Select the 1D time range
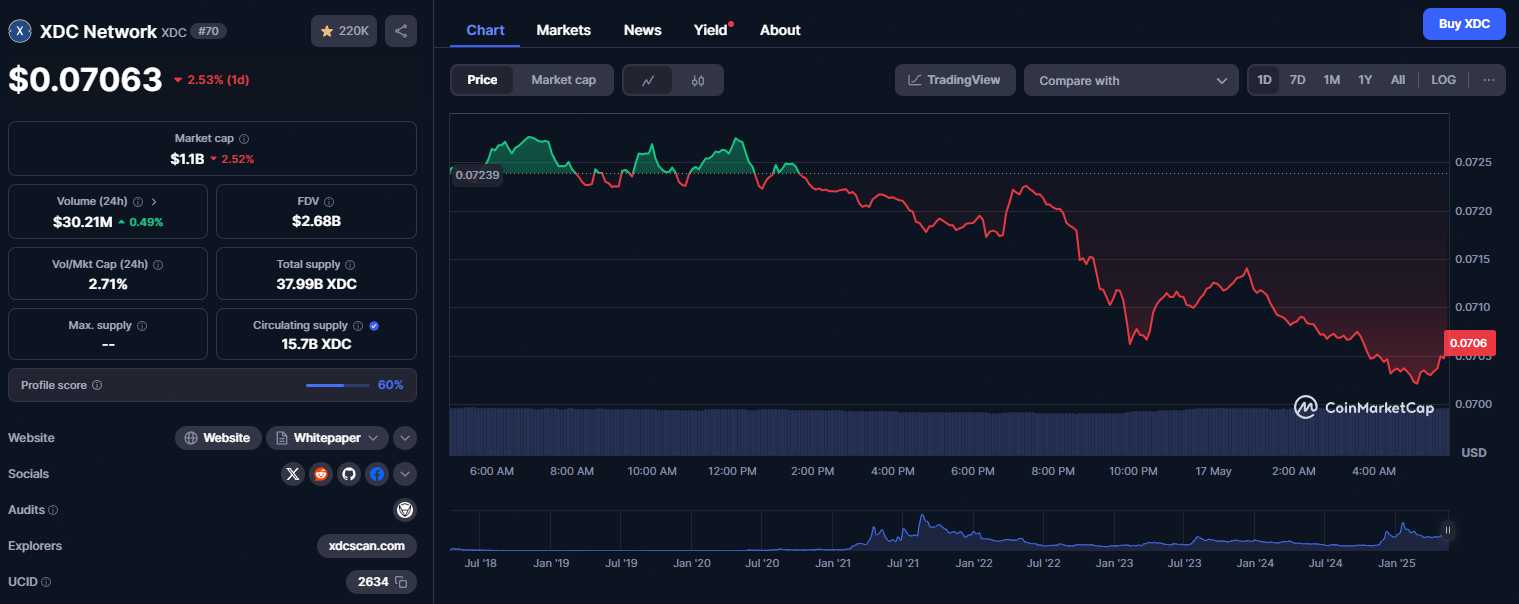 1265,80
